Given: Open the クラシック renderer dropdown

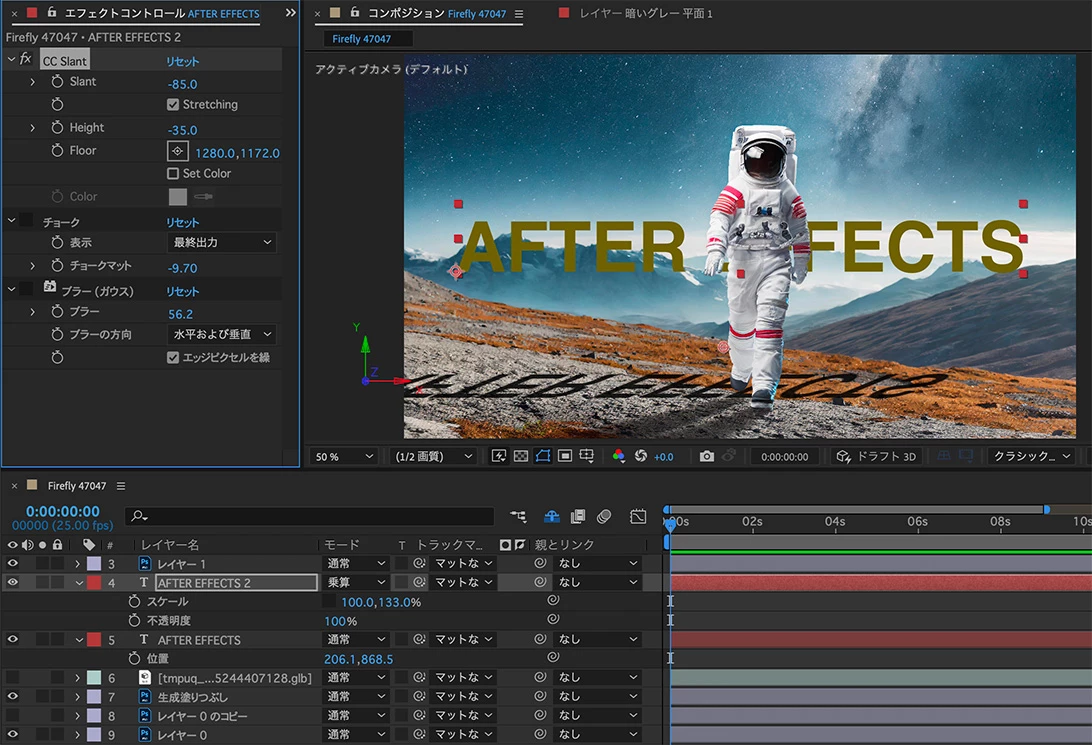Looking at the screenshot, I should coord(1031,456).
